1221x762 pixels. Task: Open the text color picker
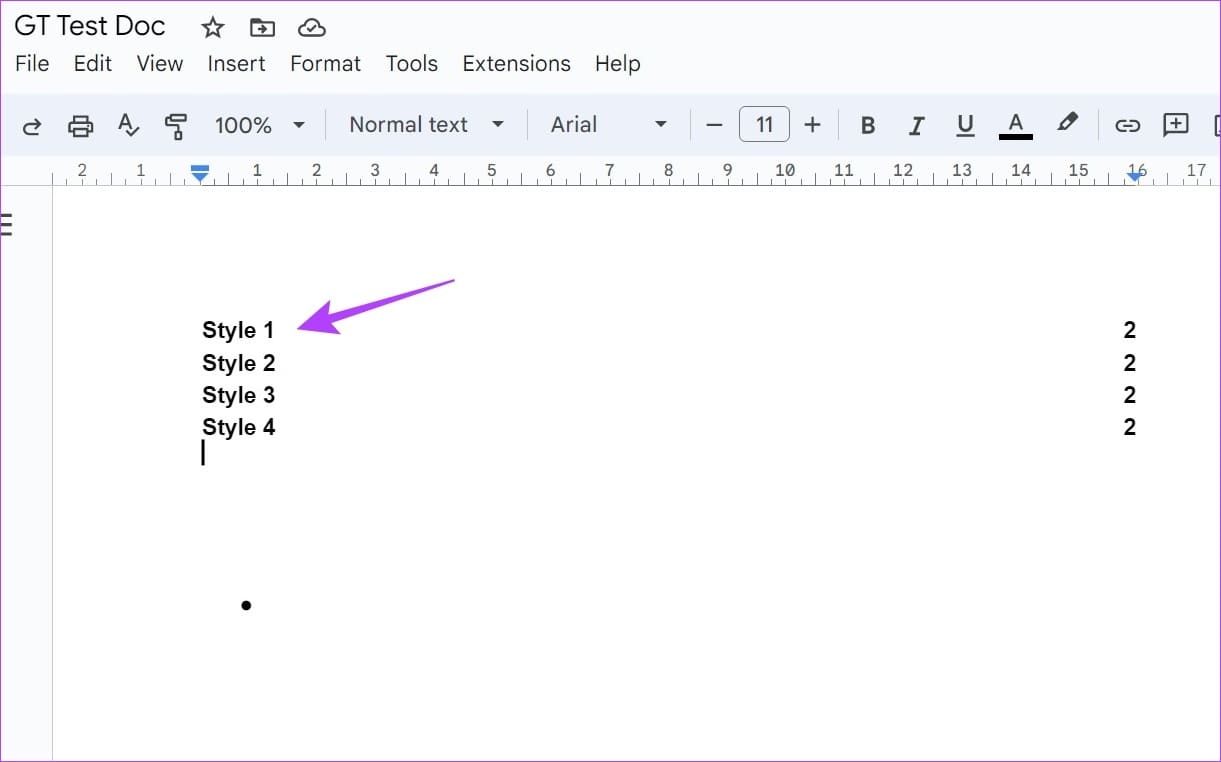(x=1016, y=125)
